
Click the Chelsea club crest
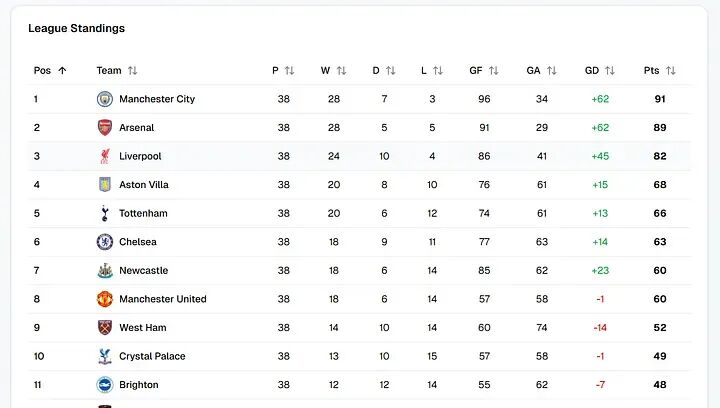point(105,242)
